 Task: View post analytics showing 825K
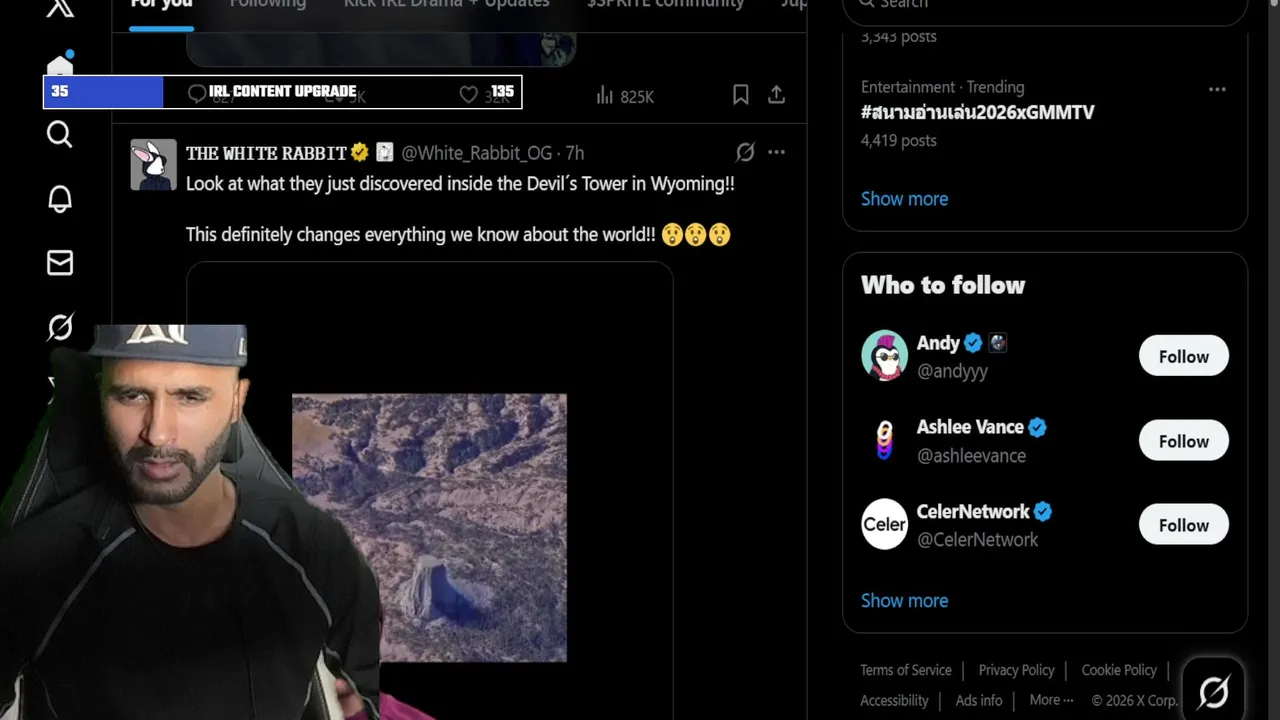tap(624, 96)
